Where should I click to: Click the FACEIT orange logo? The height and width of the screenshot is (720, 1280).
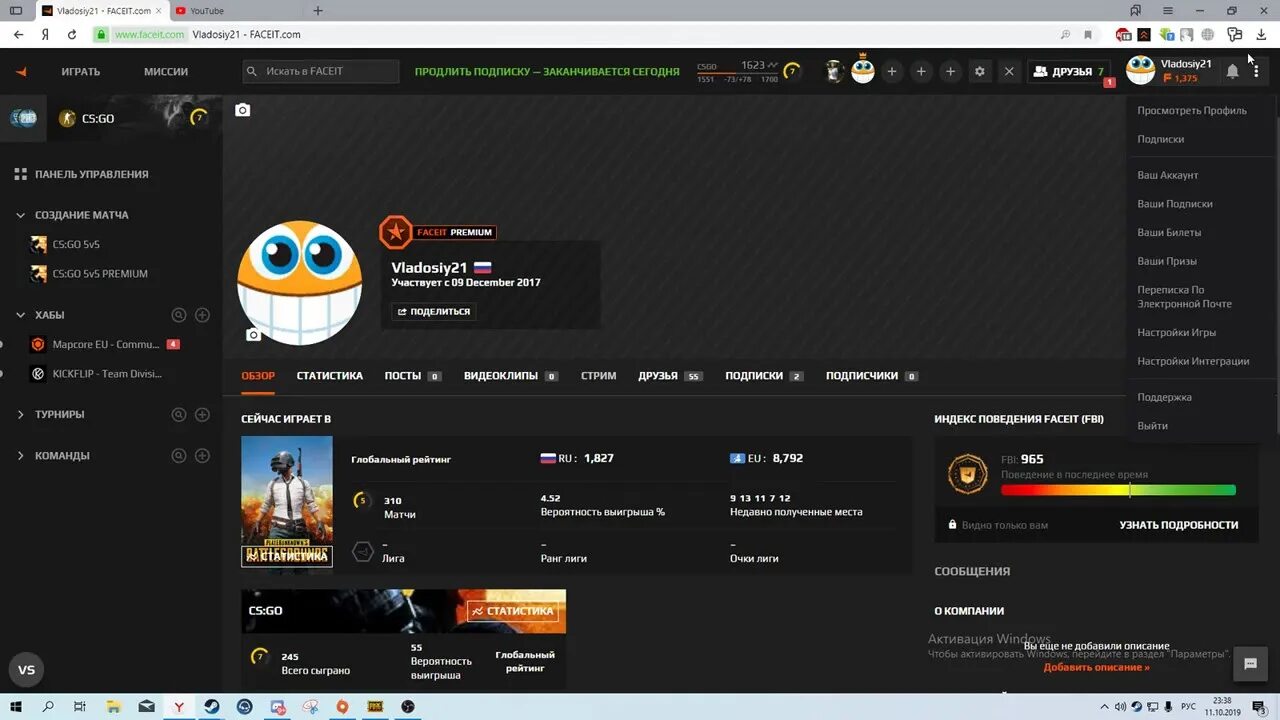(22, 71)
